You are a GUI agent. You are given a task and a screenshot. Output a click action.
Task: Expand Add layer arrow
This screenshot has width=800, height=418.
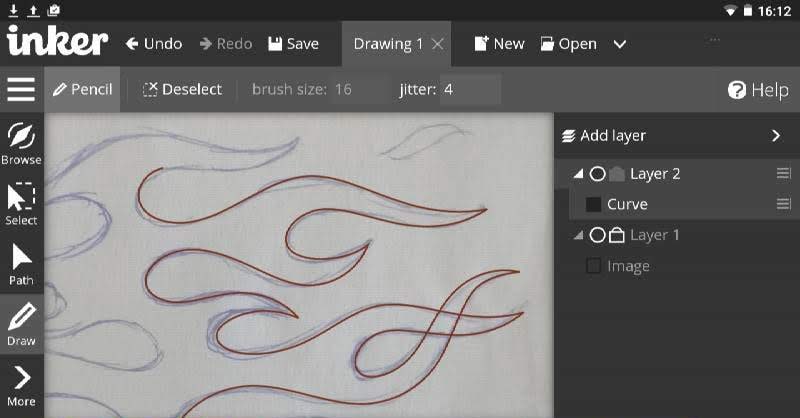[x=776, y=136]
